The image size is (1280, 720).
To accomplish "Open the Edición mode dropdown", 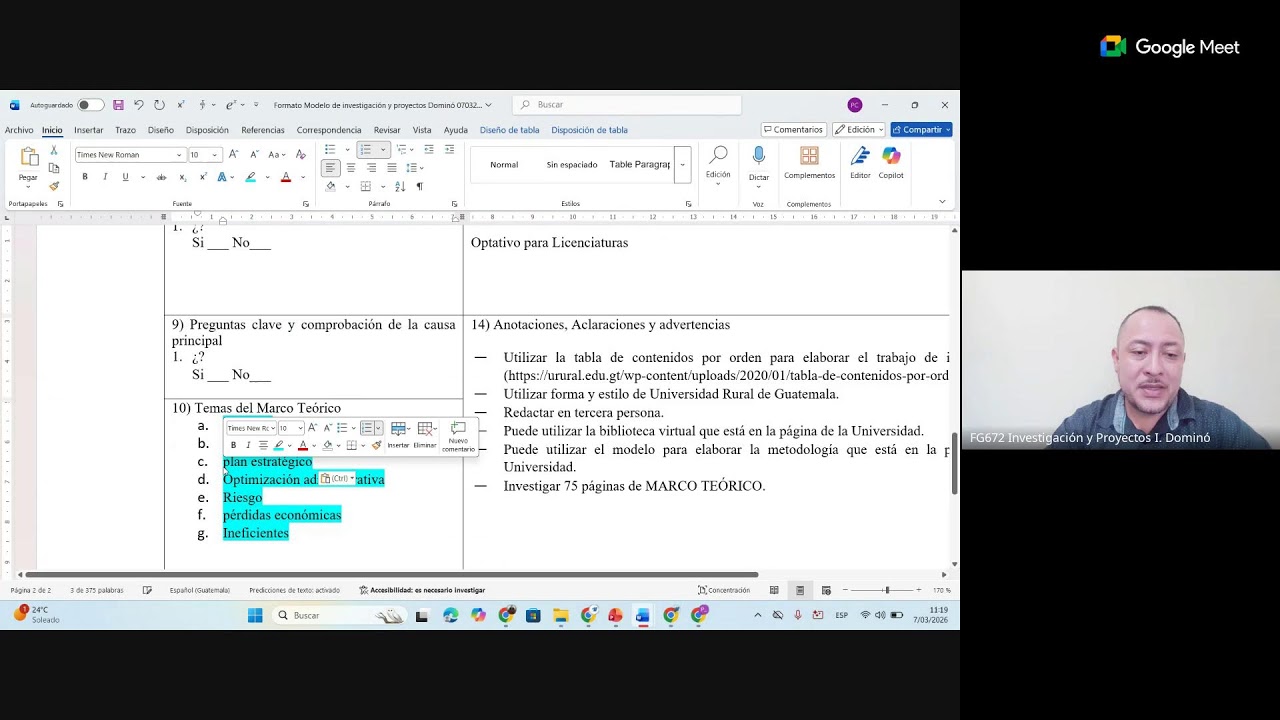I will click(x=859, y=130).
